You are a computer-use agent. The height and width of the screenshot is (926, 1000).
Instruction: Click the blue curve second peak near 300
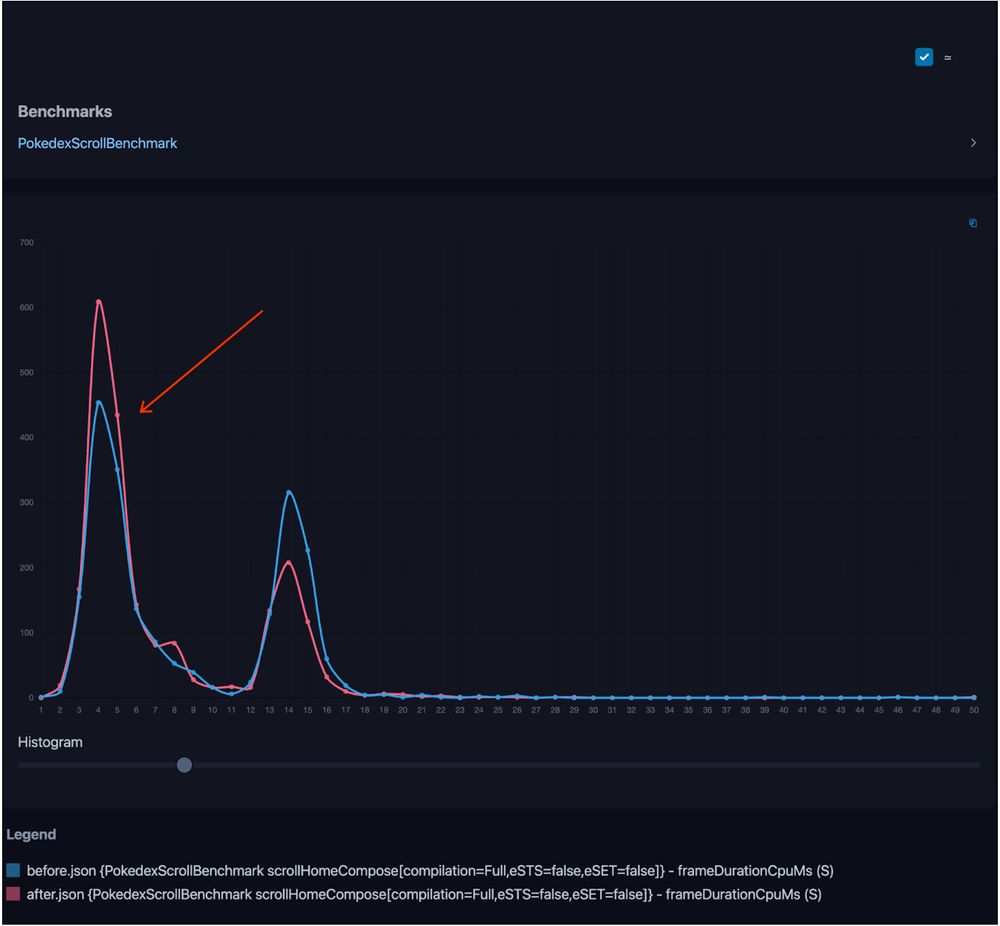[288, 492]
